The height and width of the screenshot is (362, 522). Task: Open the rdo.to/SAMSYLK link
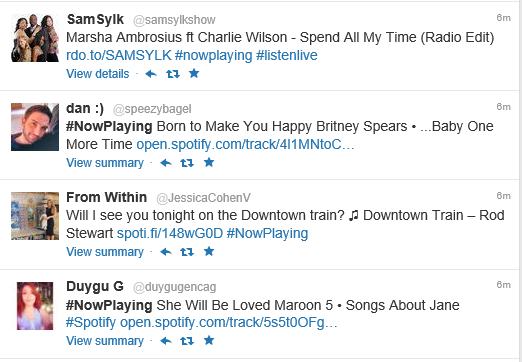[119, 55]
